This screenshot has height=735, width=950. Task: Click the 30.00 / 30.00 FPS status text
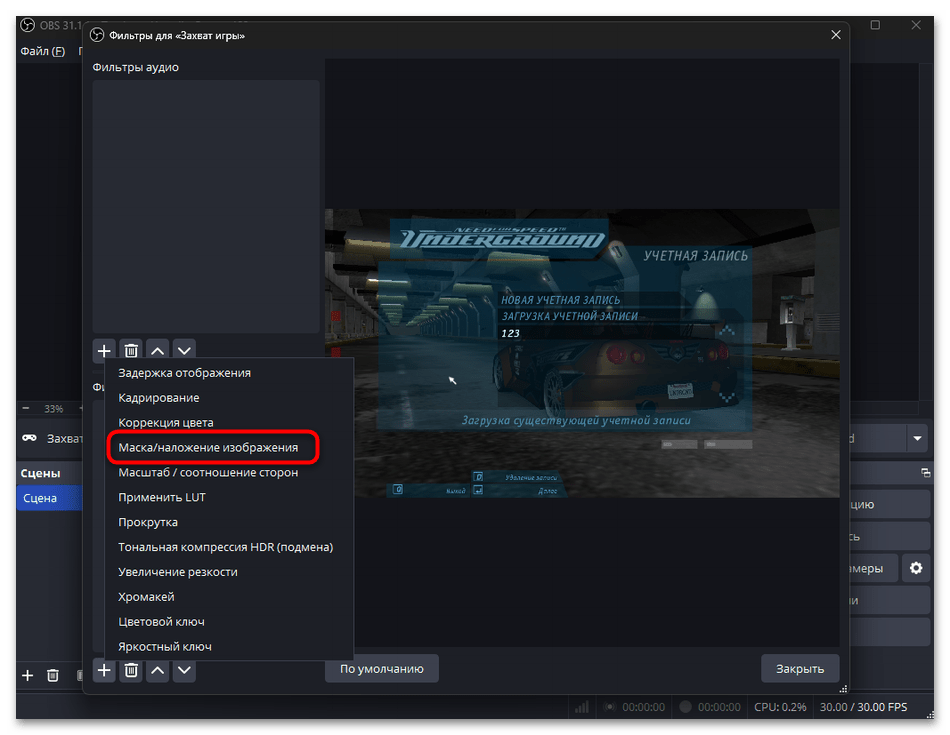863,707
